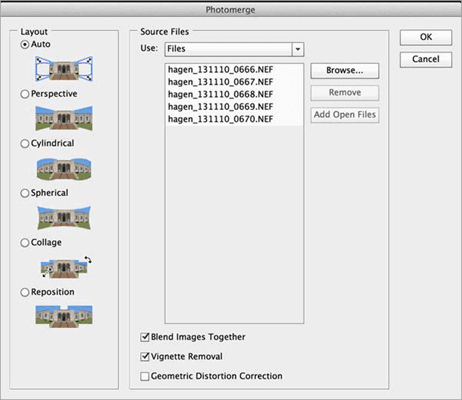Screen dimensions: 462x400
Task: Uncheck Blend Images Together
Action: (144, 337)
